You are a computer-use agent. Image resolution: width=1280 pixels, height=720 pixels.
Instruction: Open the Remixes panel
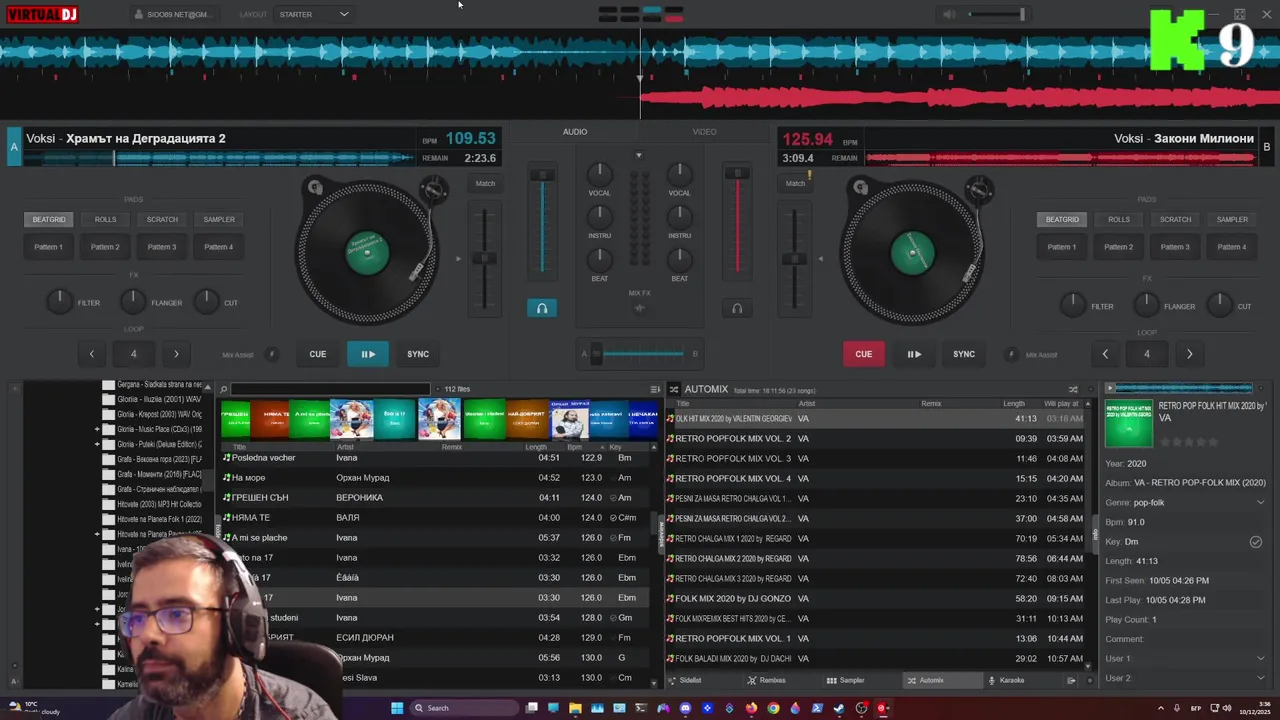tap(766, 680)
